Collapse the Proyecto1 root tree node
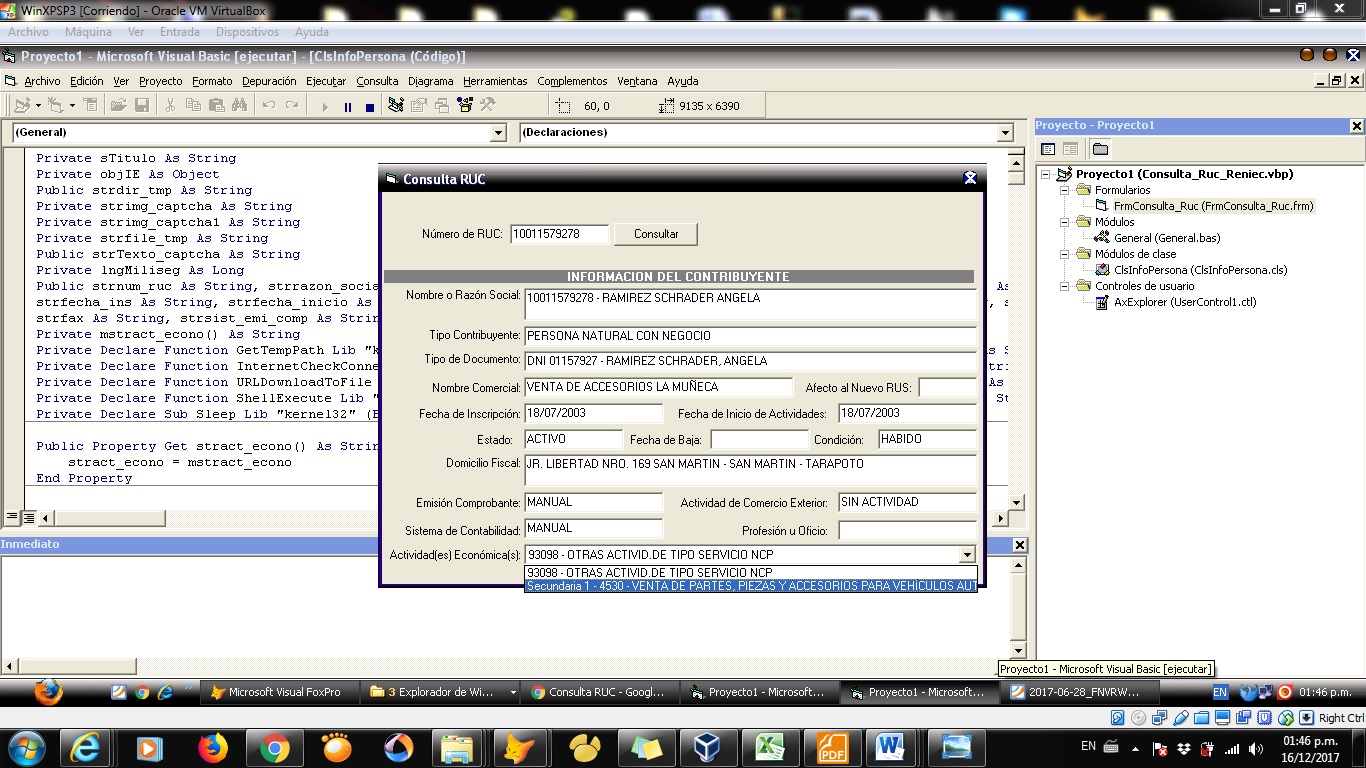The width and height of the screenshot is (1366, 768). 1046,174
